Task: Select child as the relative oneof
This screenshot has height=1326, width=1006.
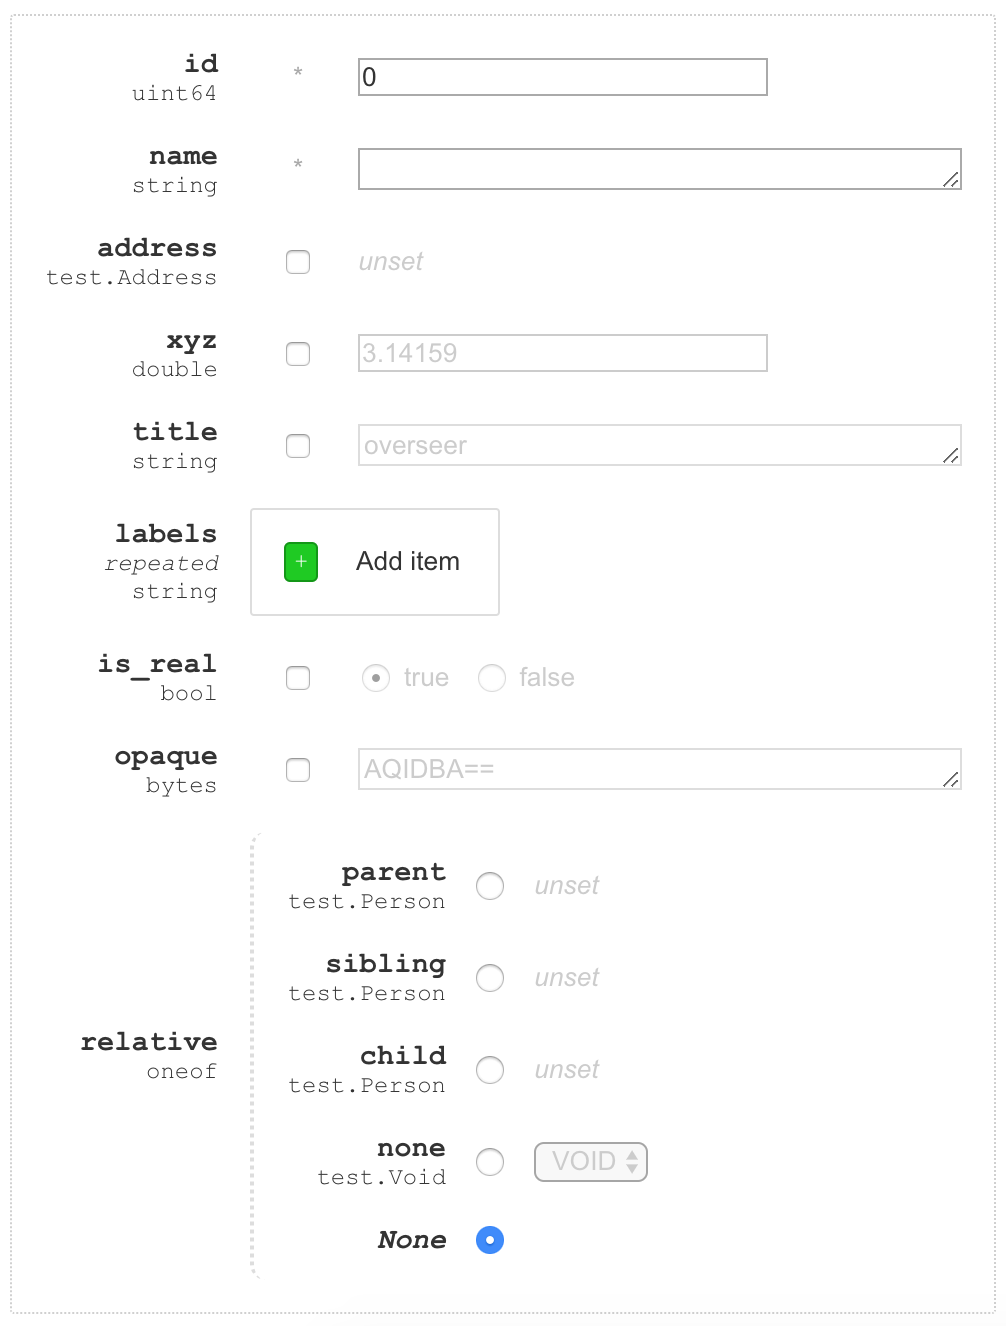Action: [490, 1070]
